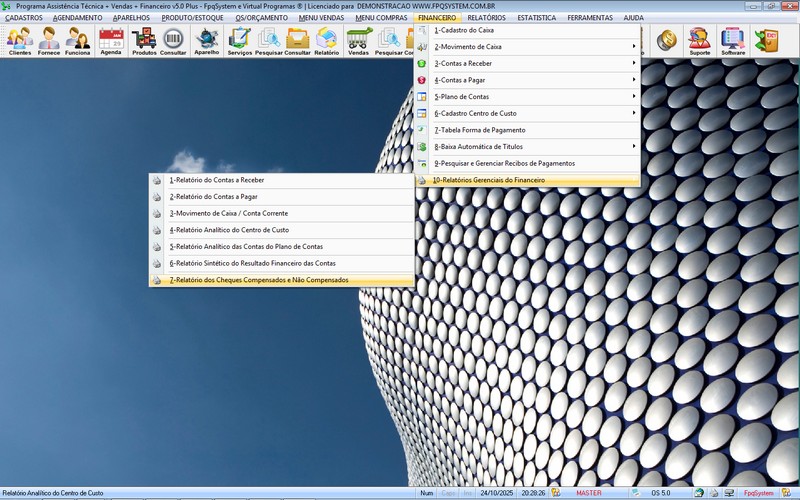Open the Relatório printer icon
800x500 pixels.
coord(327,41)
